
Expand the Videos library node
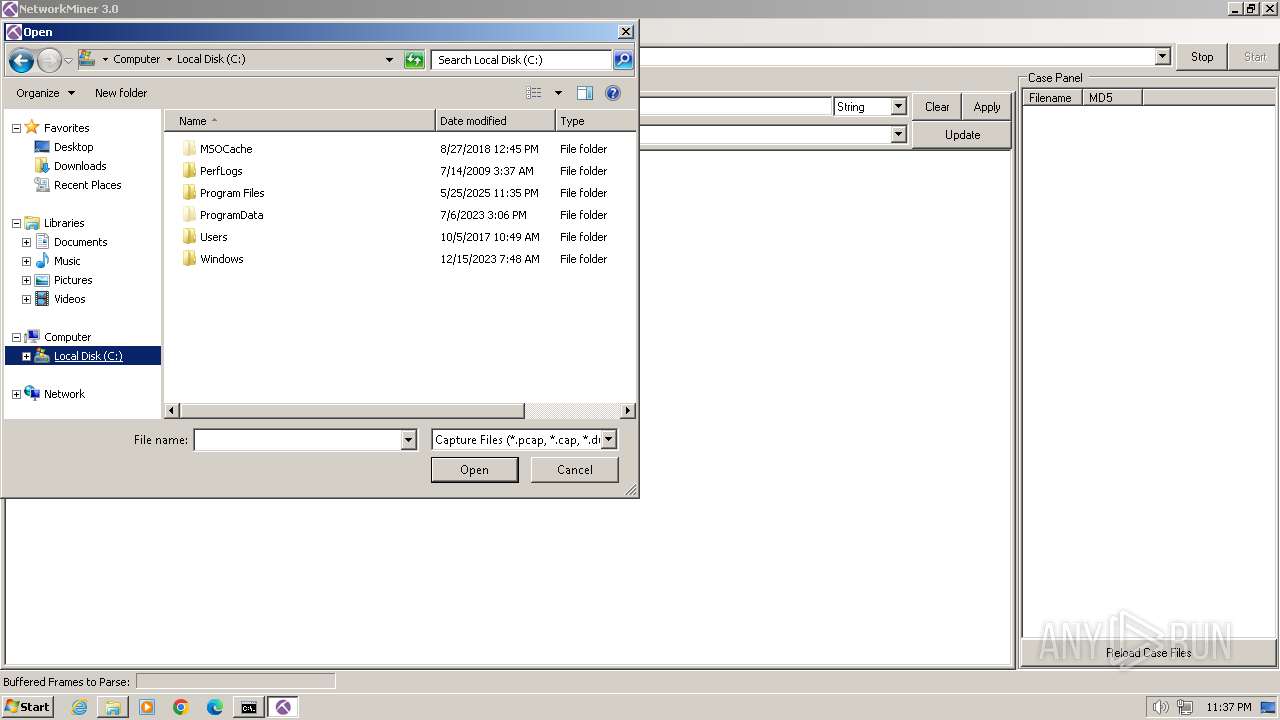click(26, 299)
